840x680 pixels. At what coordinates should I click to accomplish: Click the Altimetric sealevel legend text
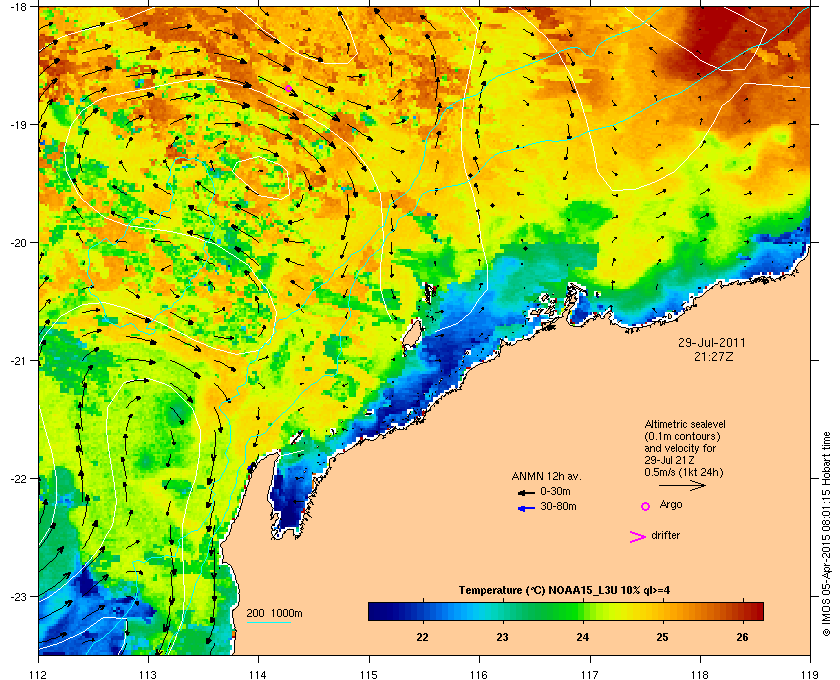click(685, 424)
